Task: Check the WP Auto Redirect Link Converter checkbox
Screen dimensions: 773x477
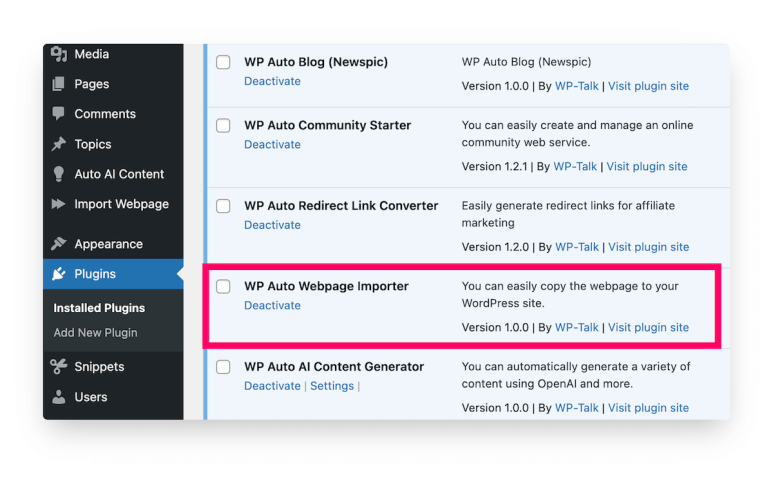Action: pos(223,205)
